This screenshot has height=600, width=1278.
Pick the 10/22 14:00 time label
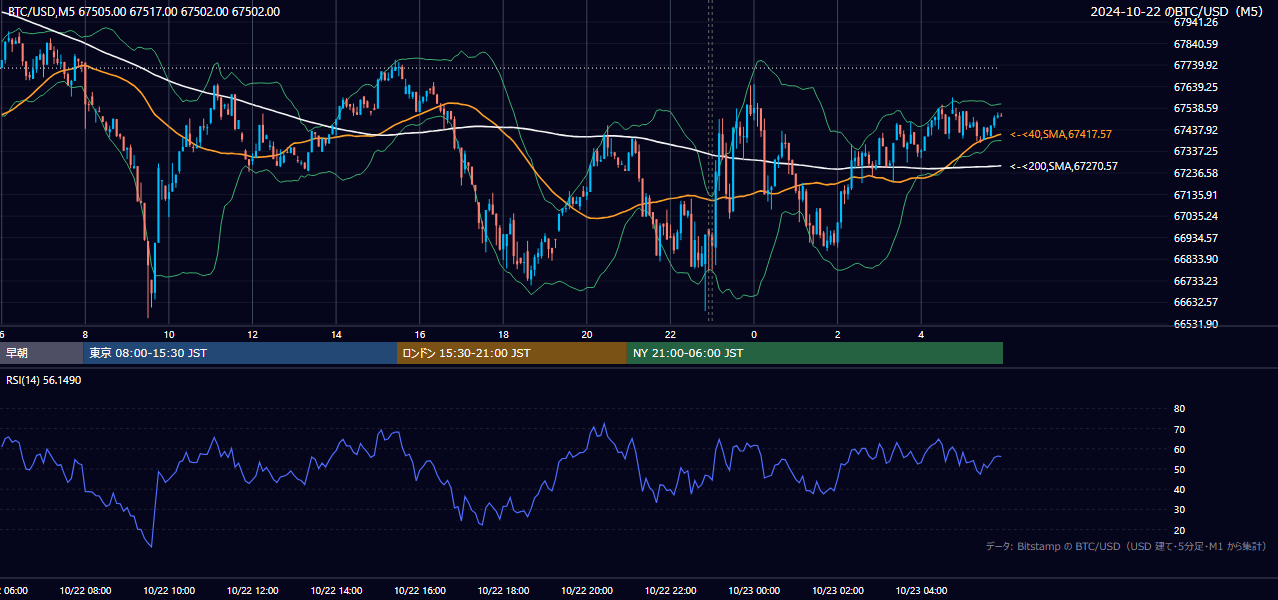[x=336, y=591]
